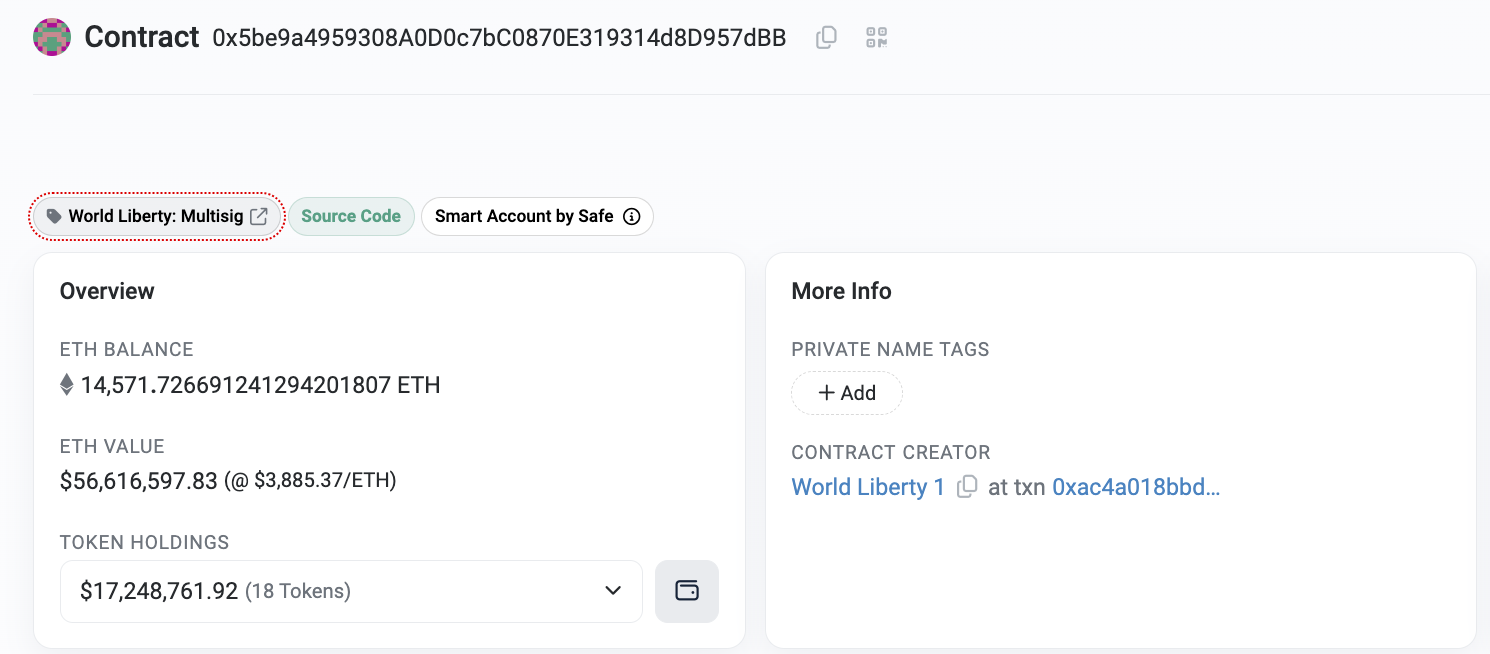Click the More Info card heading

click(x=841, y=291)
